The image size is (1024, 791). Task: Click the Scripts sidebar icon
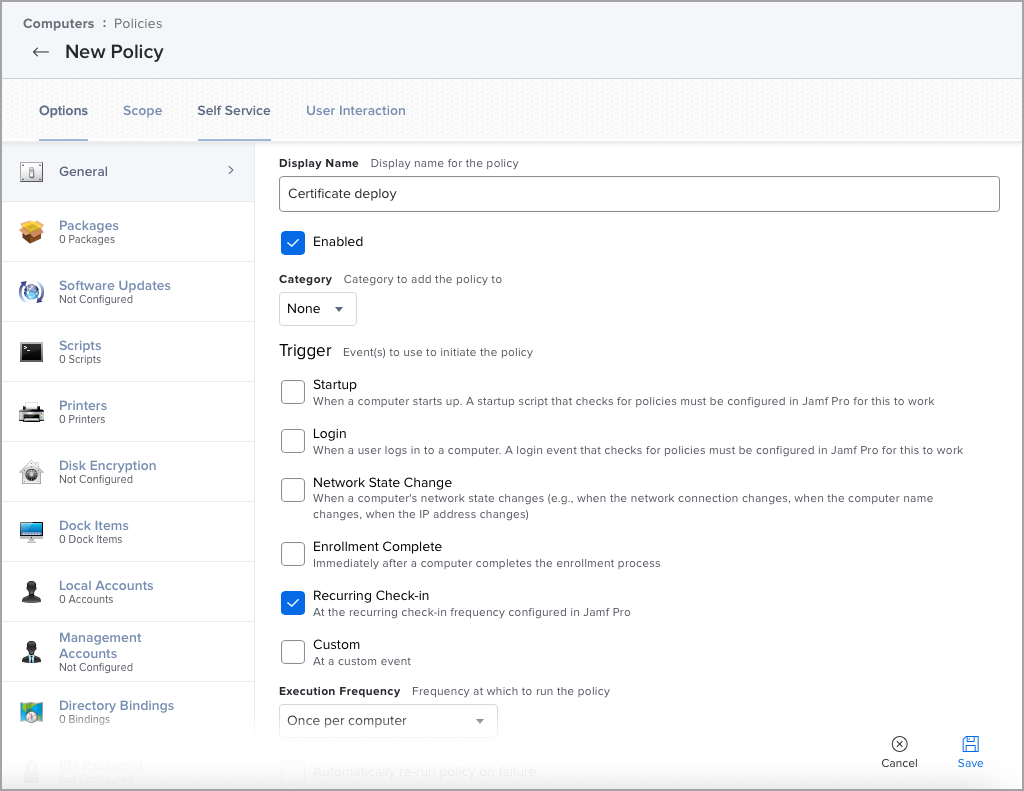(33, 351)
